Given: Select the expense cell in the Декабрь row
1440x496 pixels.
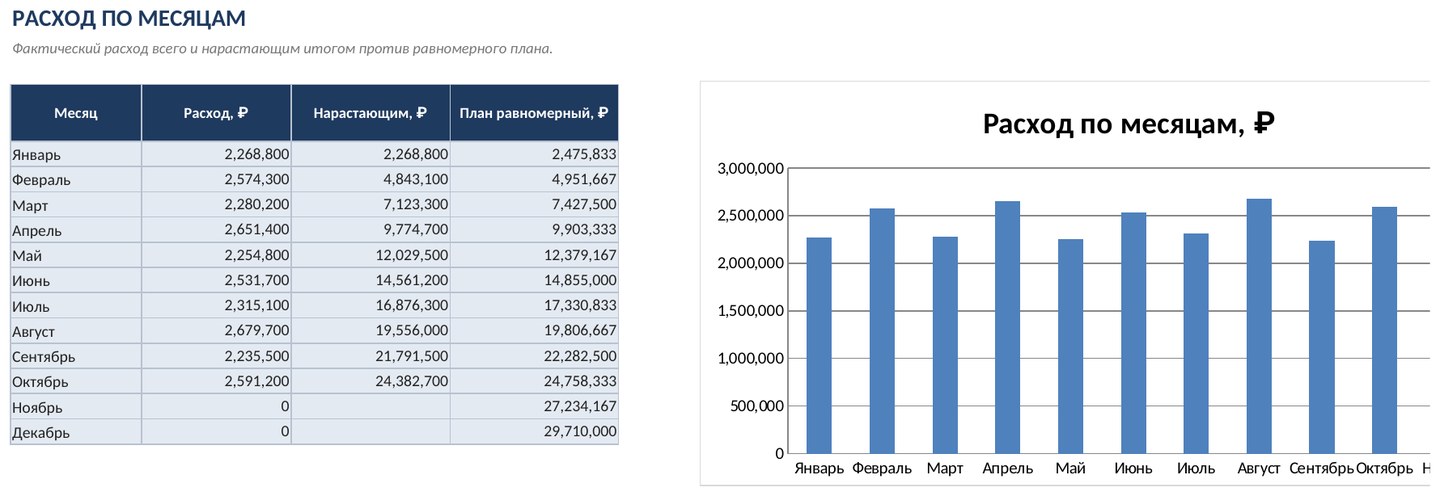Looking at the screenshot, I should click(216, 432).
